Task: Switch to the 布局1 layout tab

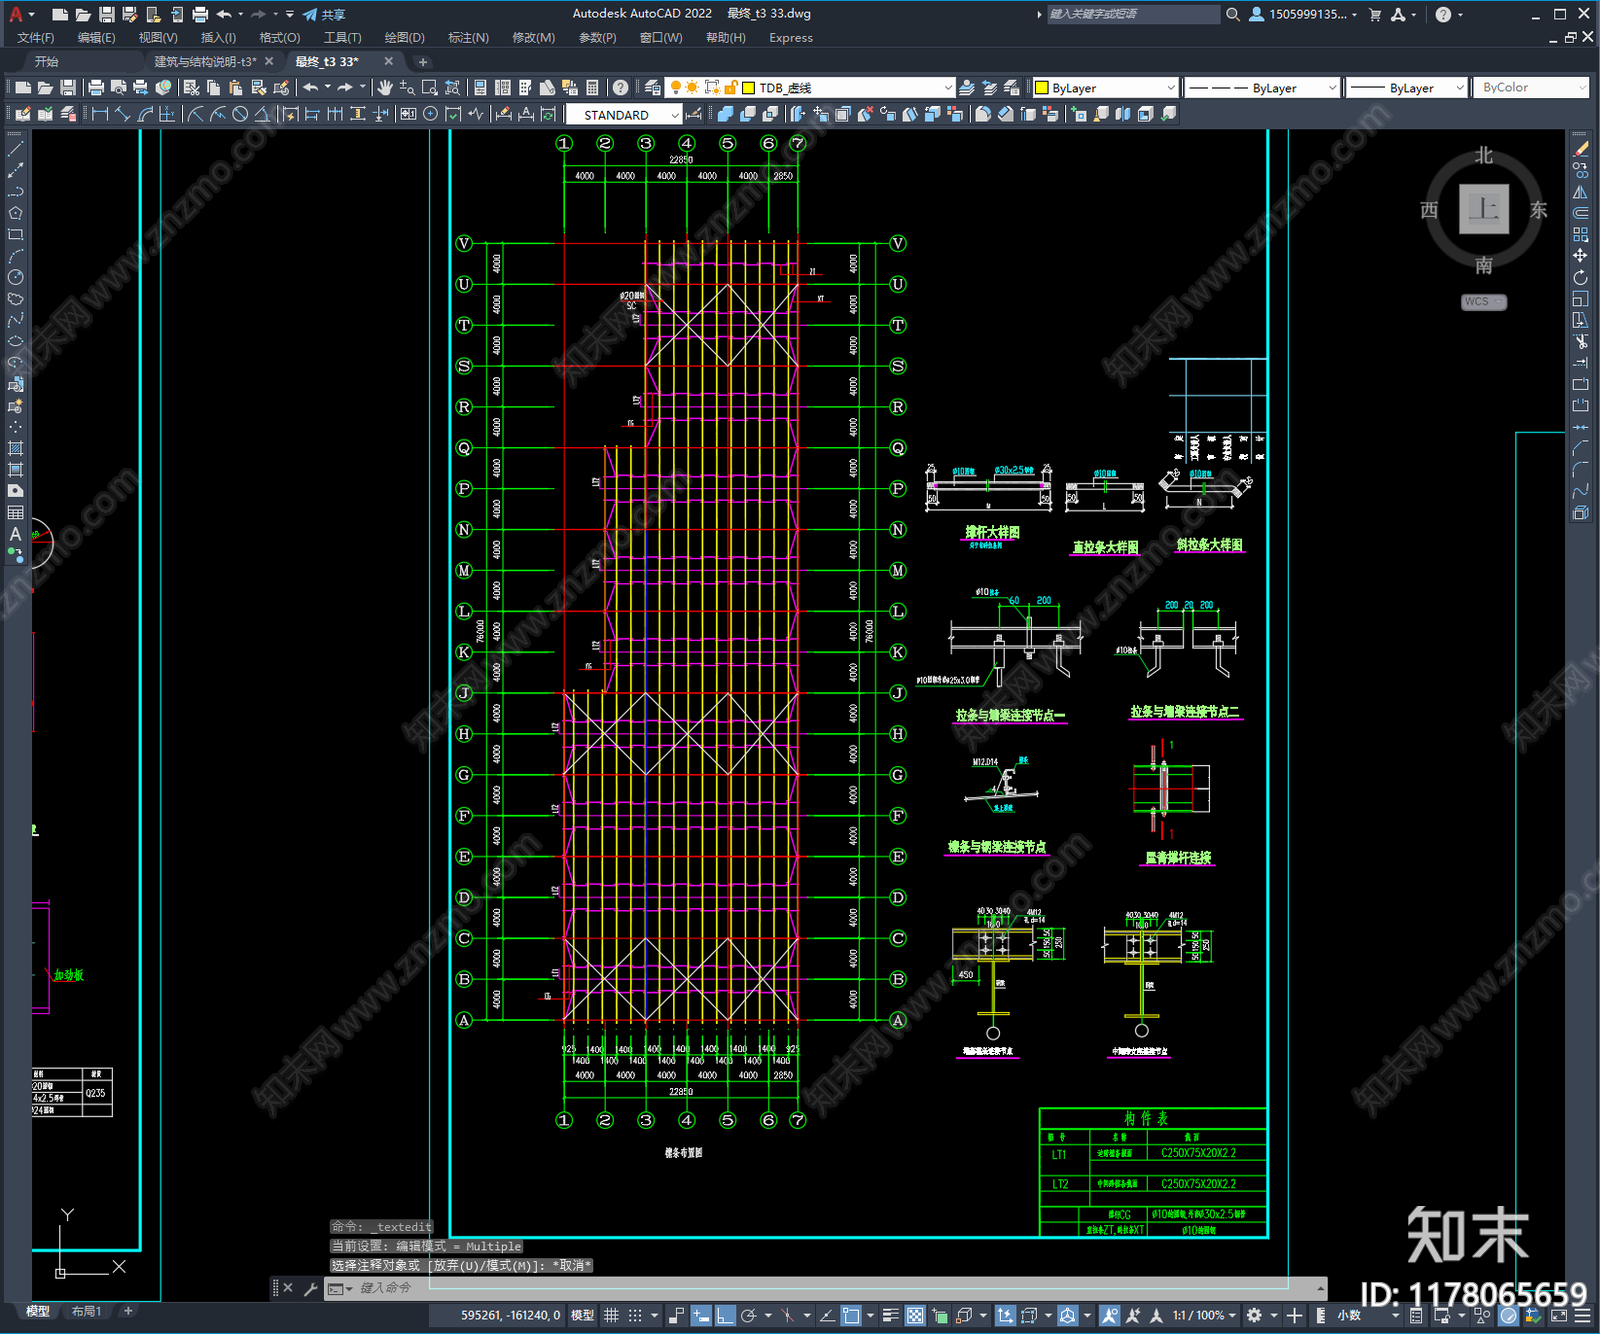Action: [86, 1311]
